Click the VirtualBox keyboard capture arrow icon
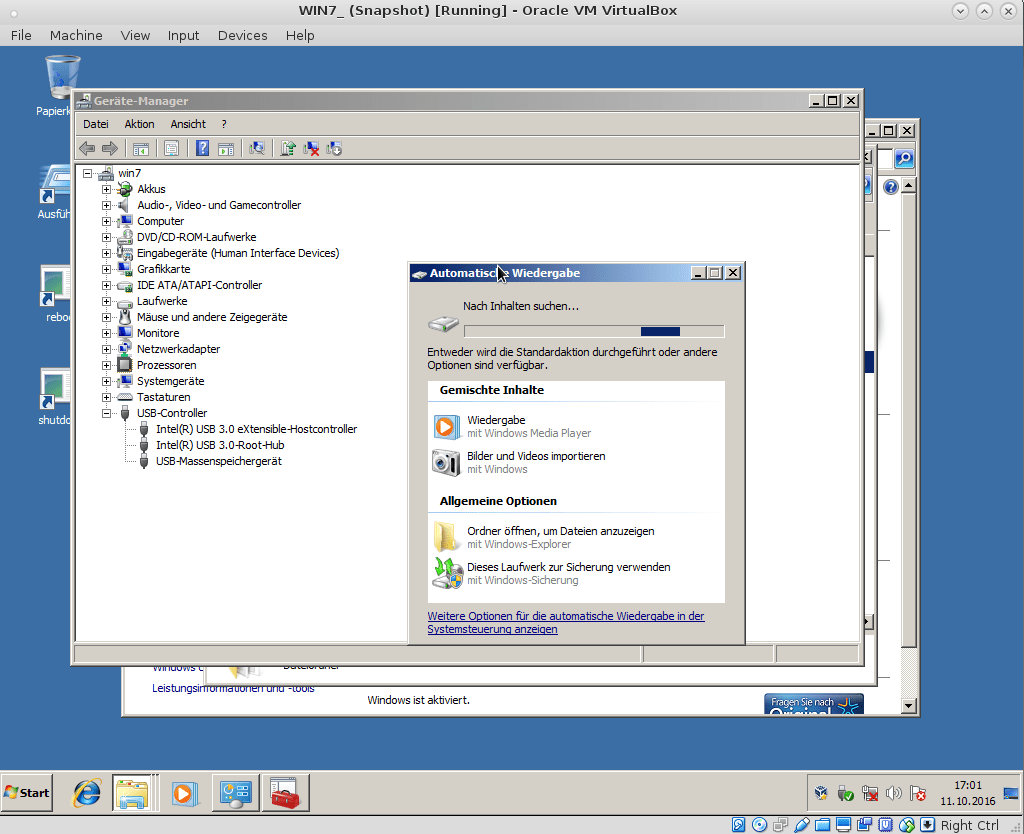The image size is (1024, 834). click(927, 825)
